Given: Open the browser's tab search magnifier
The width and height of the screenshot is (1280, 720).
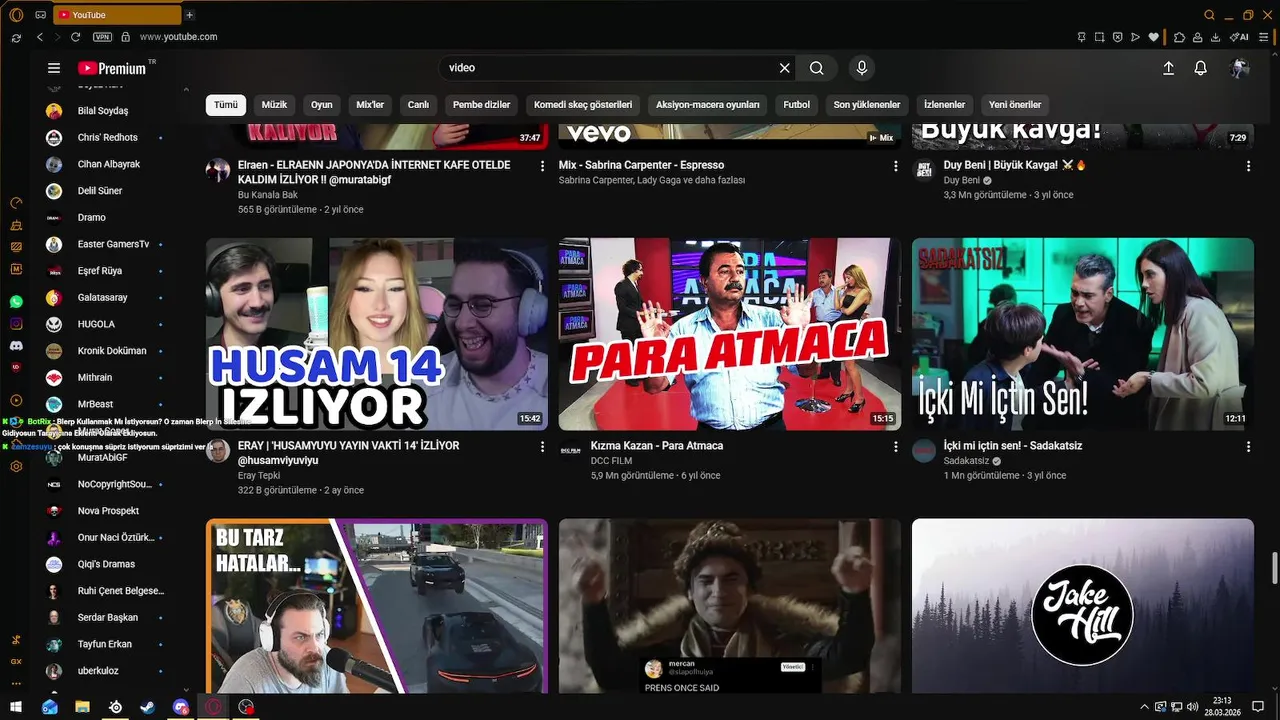Looking at the screenshot, I should click(1209, 15).
